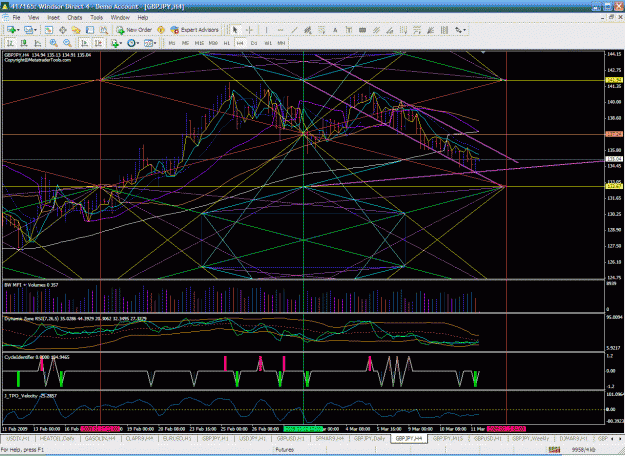The width and height of the screenshot is (625, 456).
Task: Select the Fibonacci Time Zones tool
Action: pos(403,30)
